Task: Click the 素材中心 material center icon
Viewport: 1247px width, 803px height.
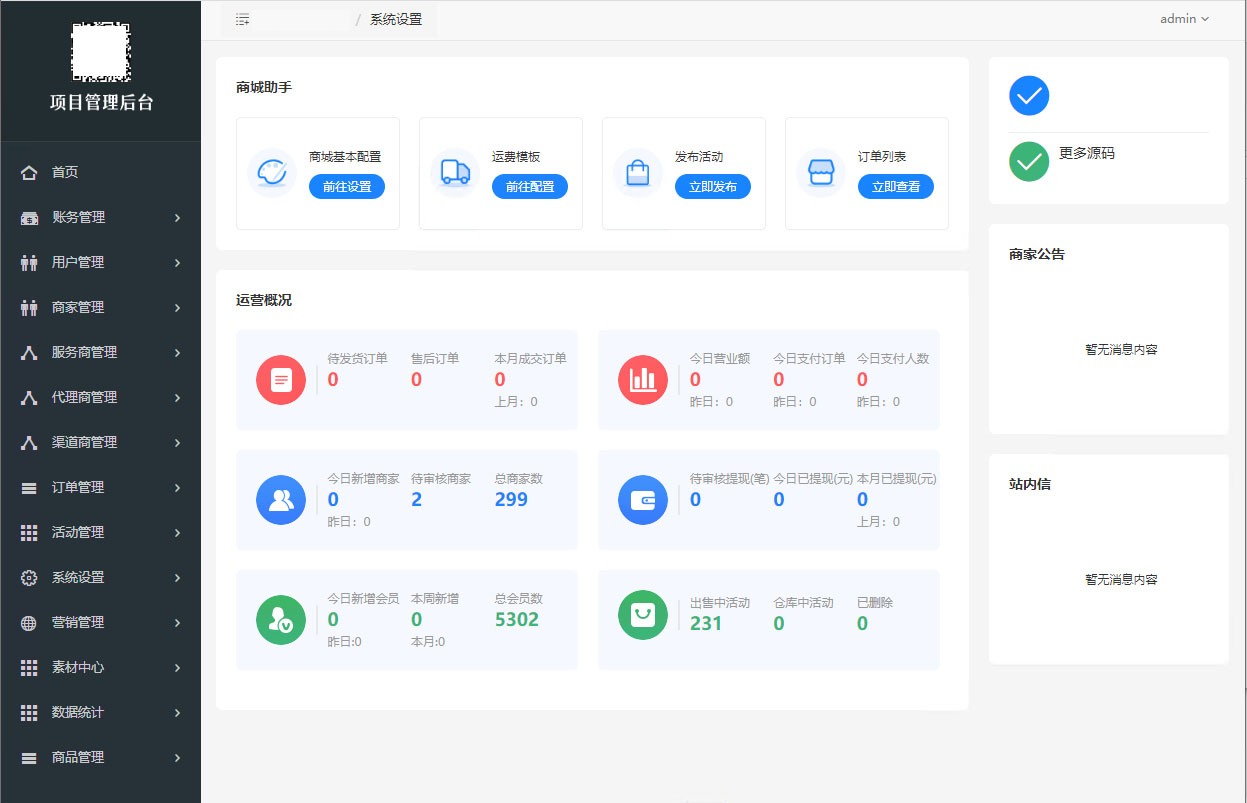Action: click(x=28, y=667)
